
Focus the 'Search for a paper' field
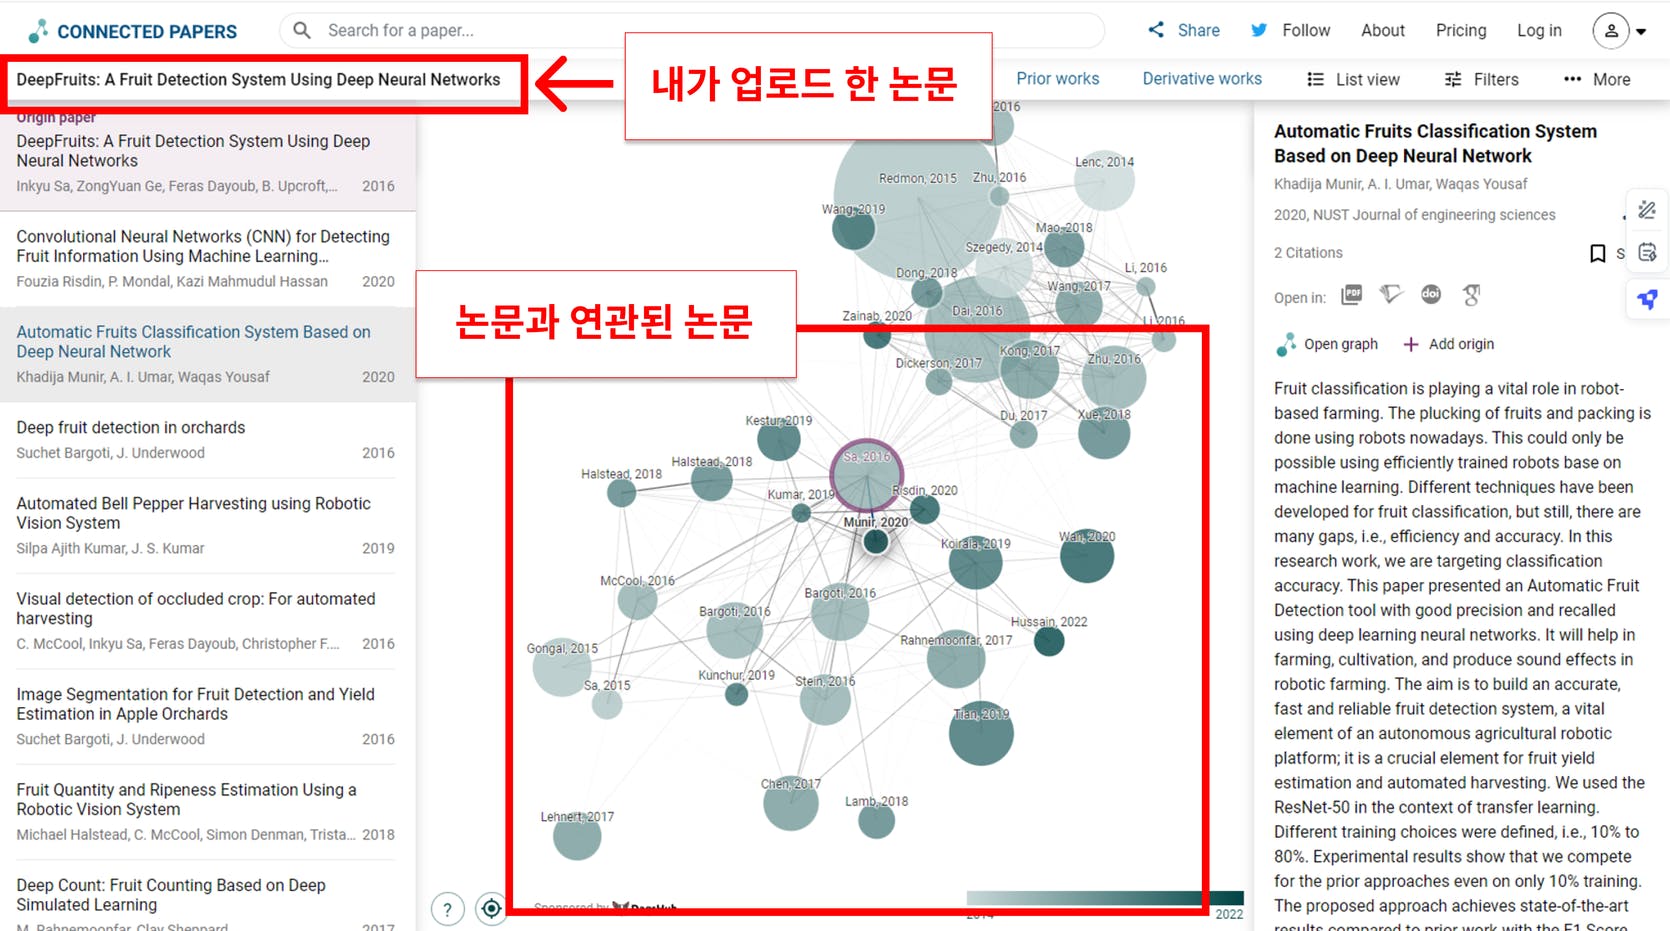tap(692, 30)
